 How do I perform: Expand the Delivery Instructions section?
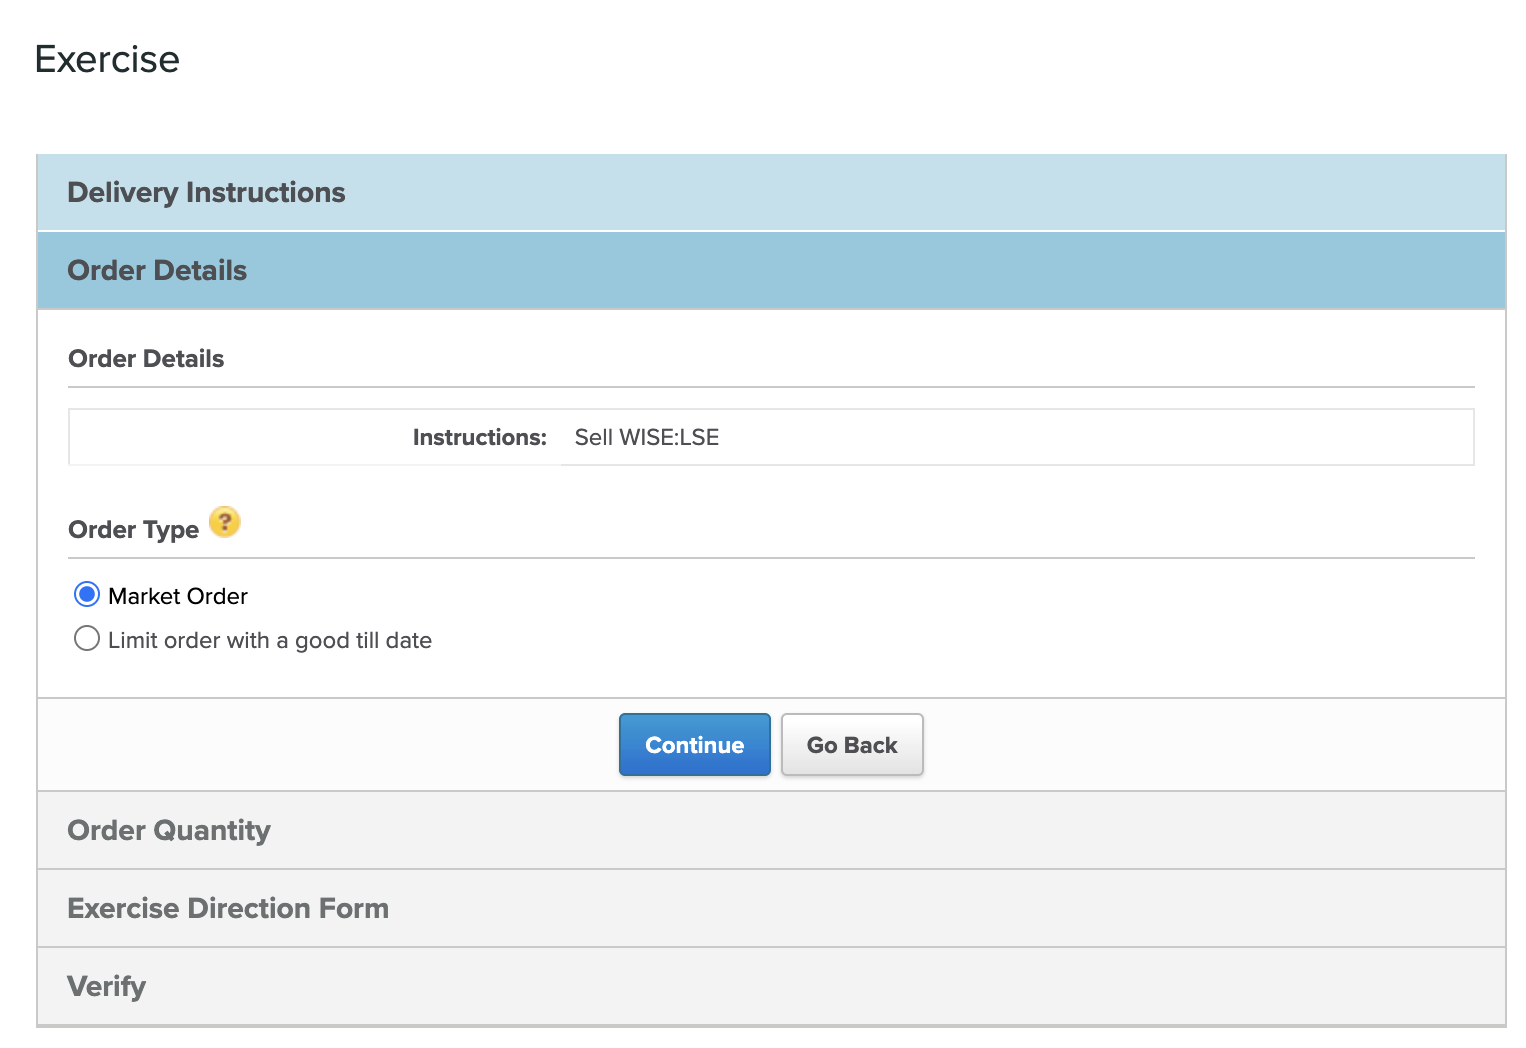[x=771, y=192]
